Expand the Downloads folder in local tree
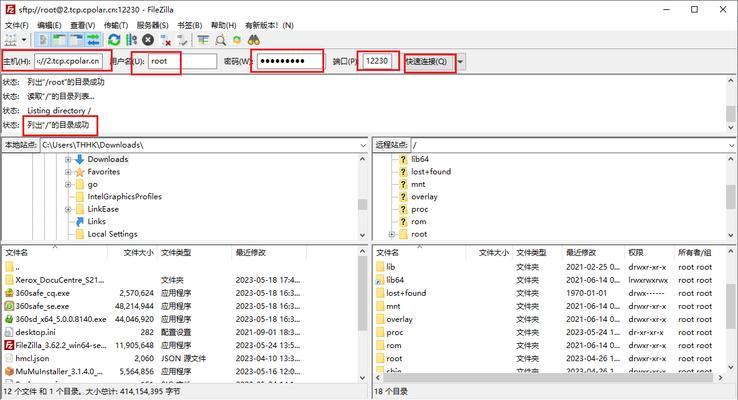Viewport: 738px width, 400px height. 68,160
